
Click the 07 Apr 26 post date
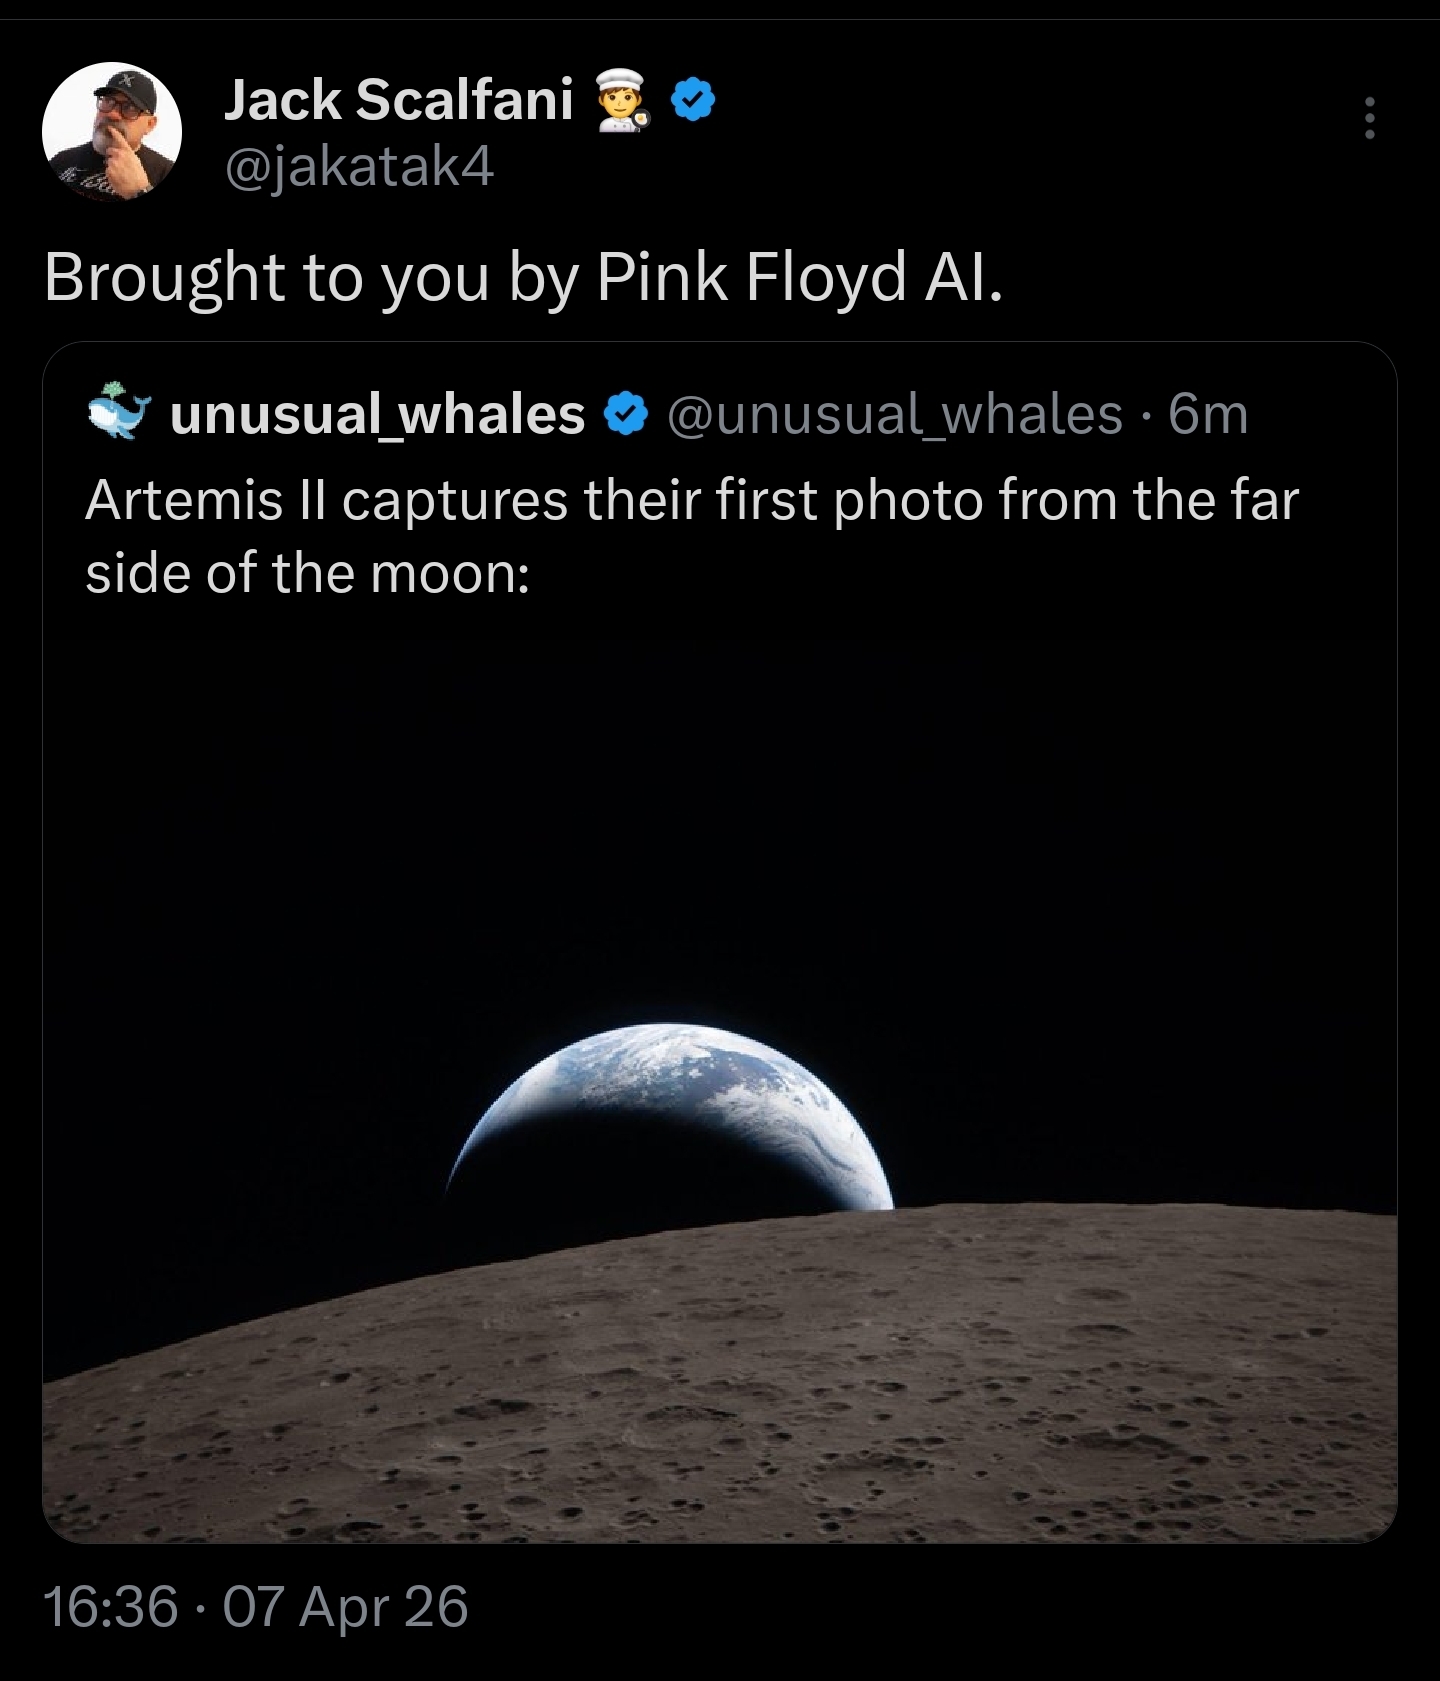(345, 1607)
